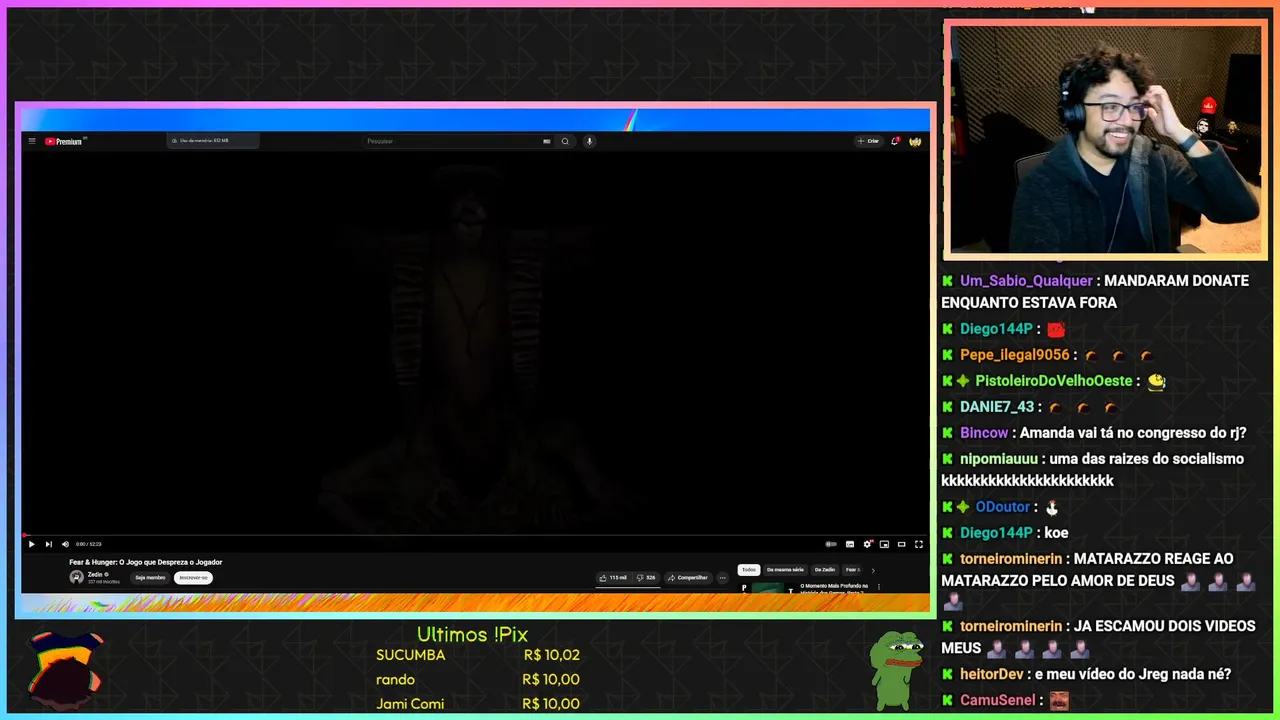Open the YouTube notifications bell
Viewport: 1280px width, 720px height.
[x=895, y=141]
